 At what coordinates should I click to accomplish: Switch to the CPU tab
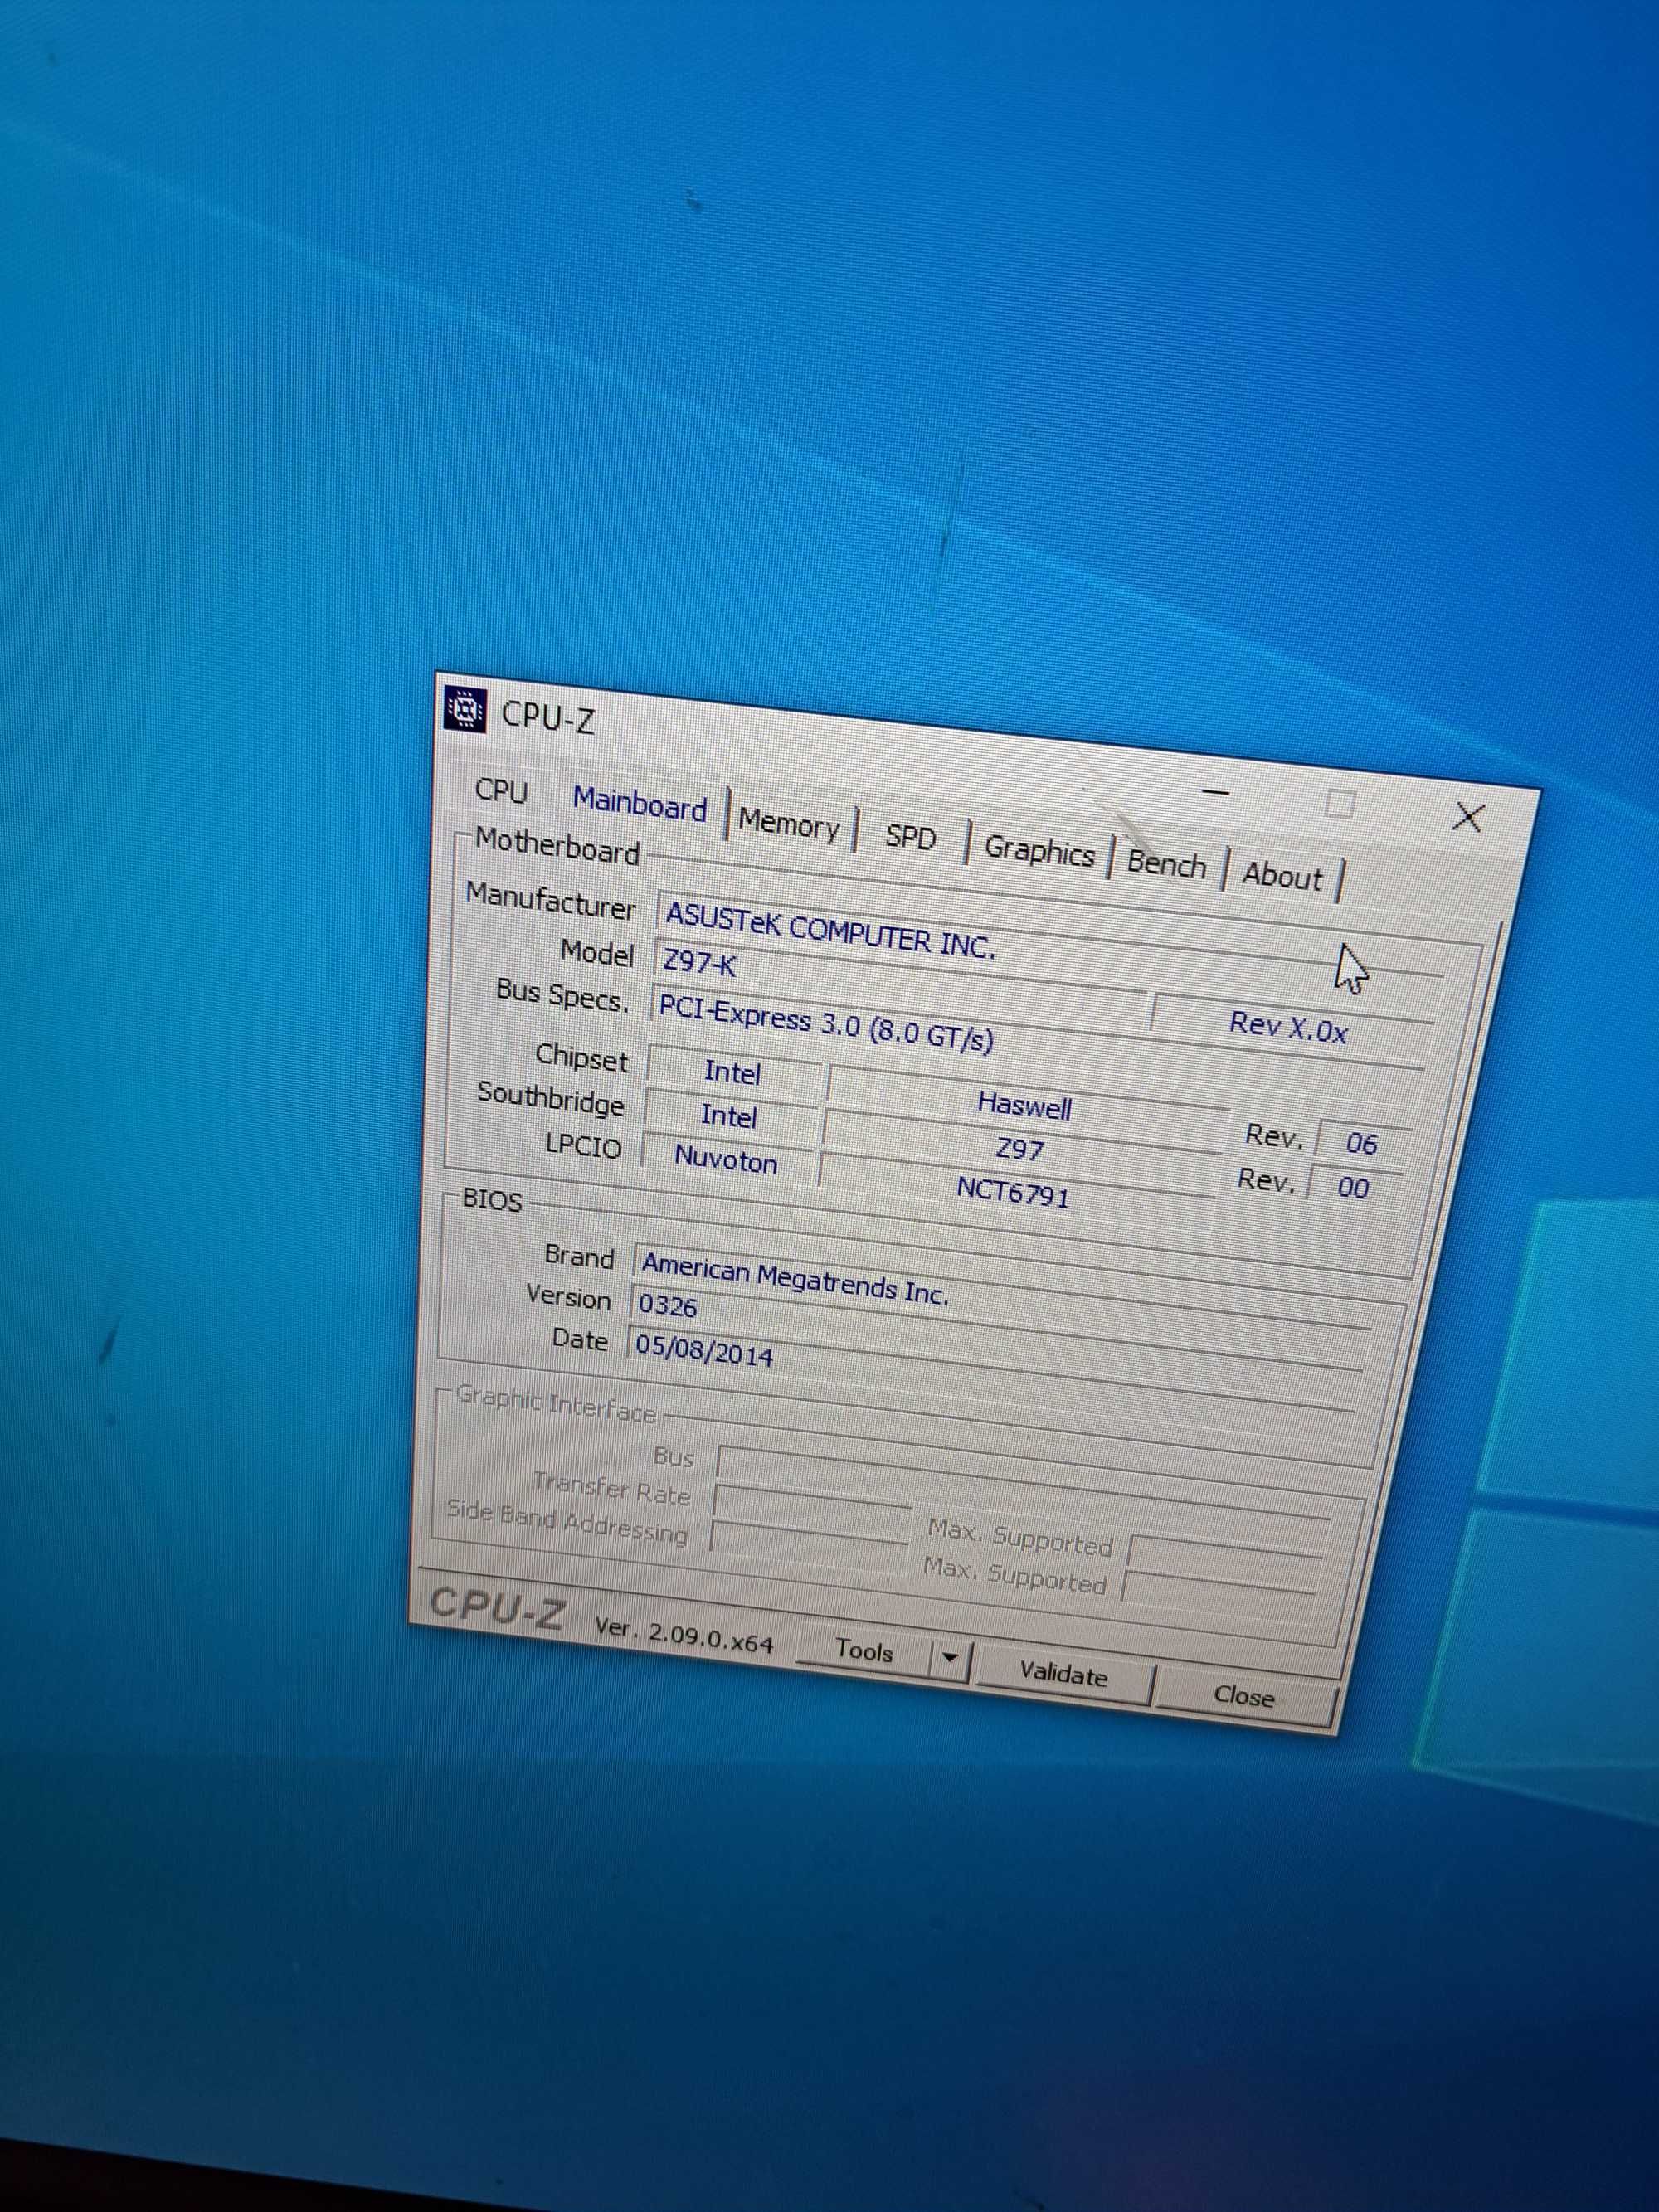pyautogui.click(x=501, y=791)
